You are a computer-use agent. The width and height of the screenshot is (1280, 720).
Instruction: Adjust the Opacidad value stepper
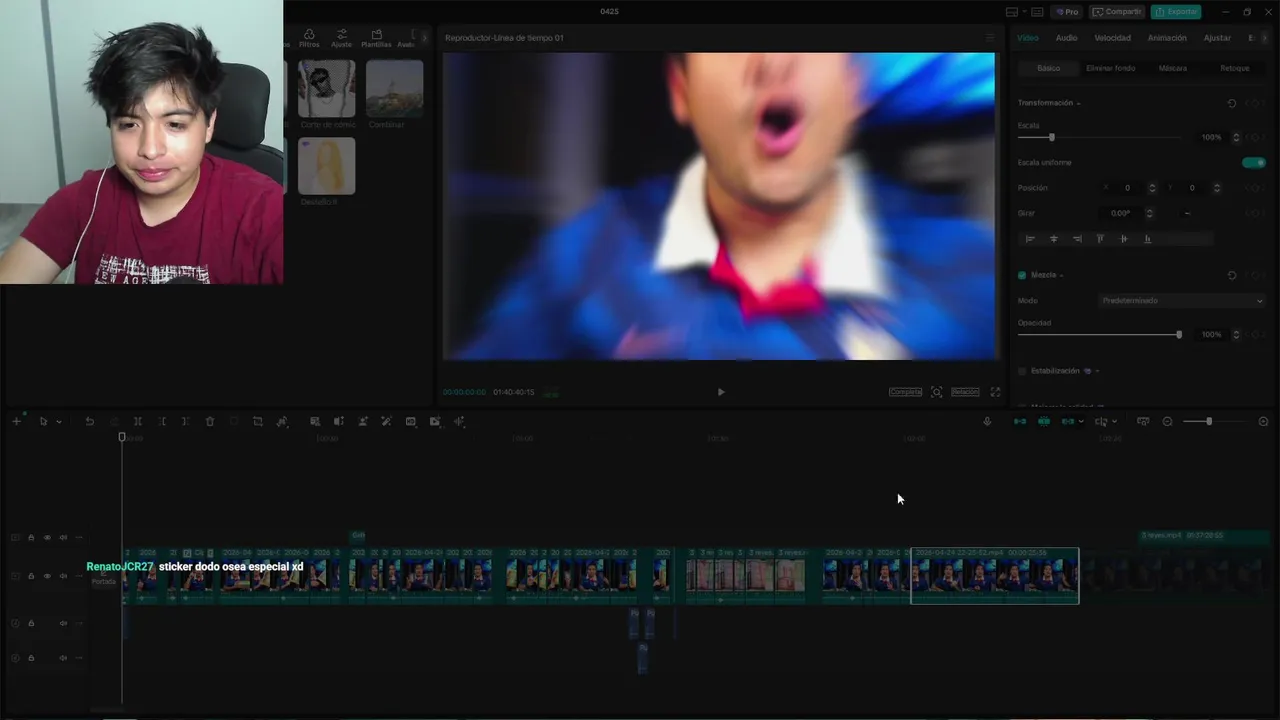tap(1236, 334)
